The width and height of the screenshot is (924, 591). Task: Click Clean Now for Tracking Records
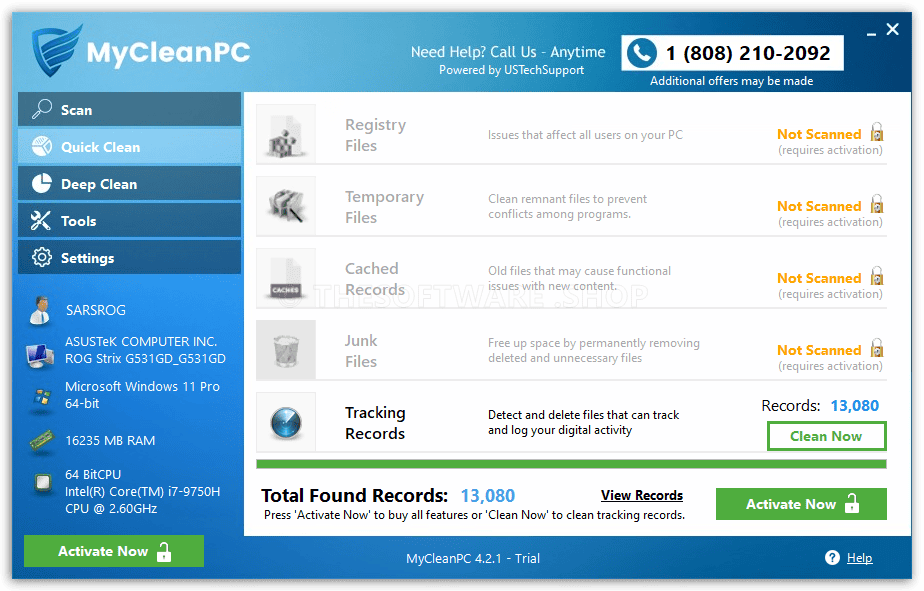pos(826,436)
